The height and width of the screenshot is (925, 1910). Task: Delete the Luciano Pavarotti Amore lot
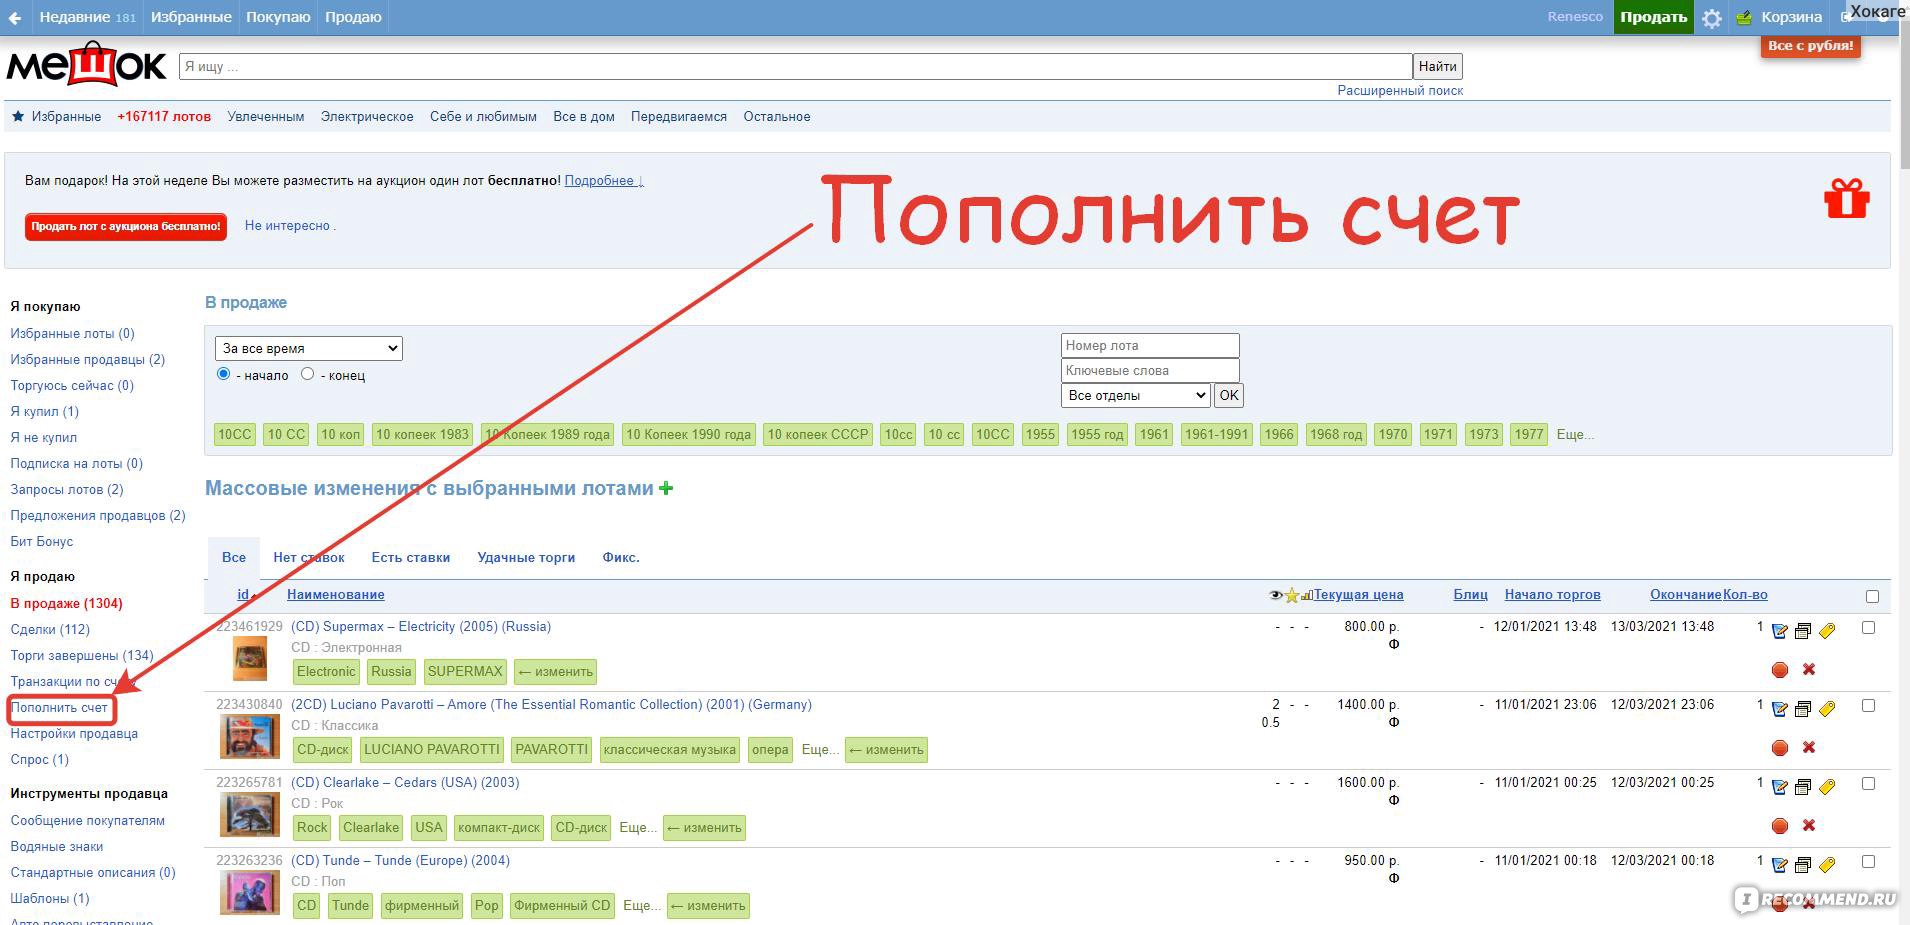click(1809, 747)
